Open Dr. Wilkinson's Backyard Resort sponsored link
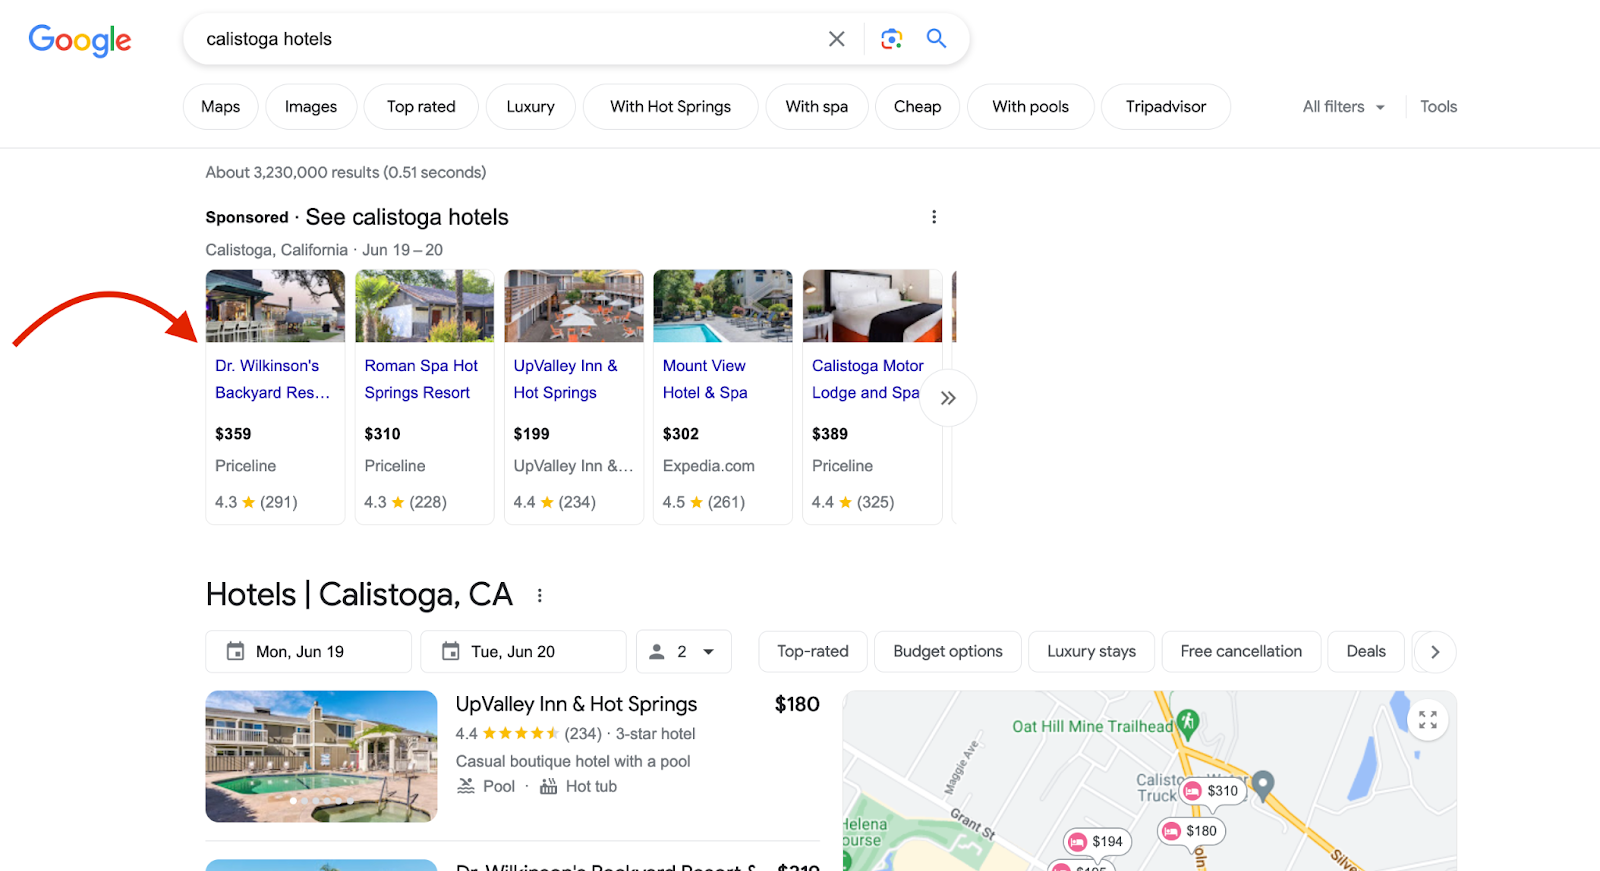The width and height of the screenshot is (1600, 871). 272,380
